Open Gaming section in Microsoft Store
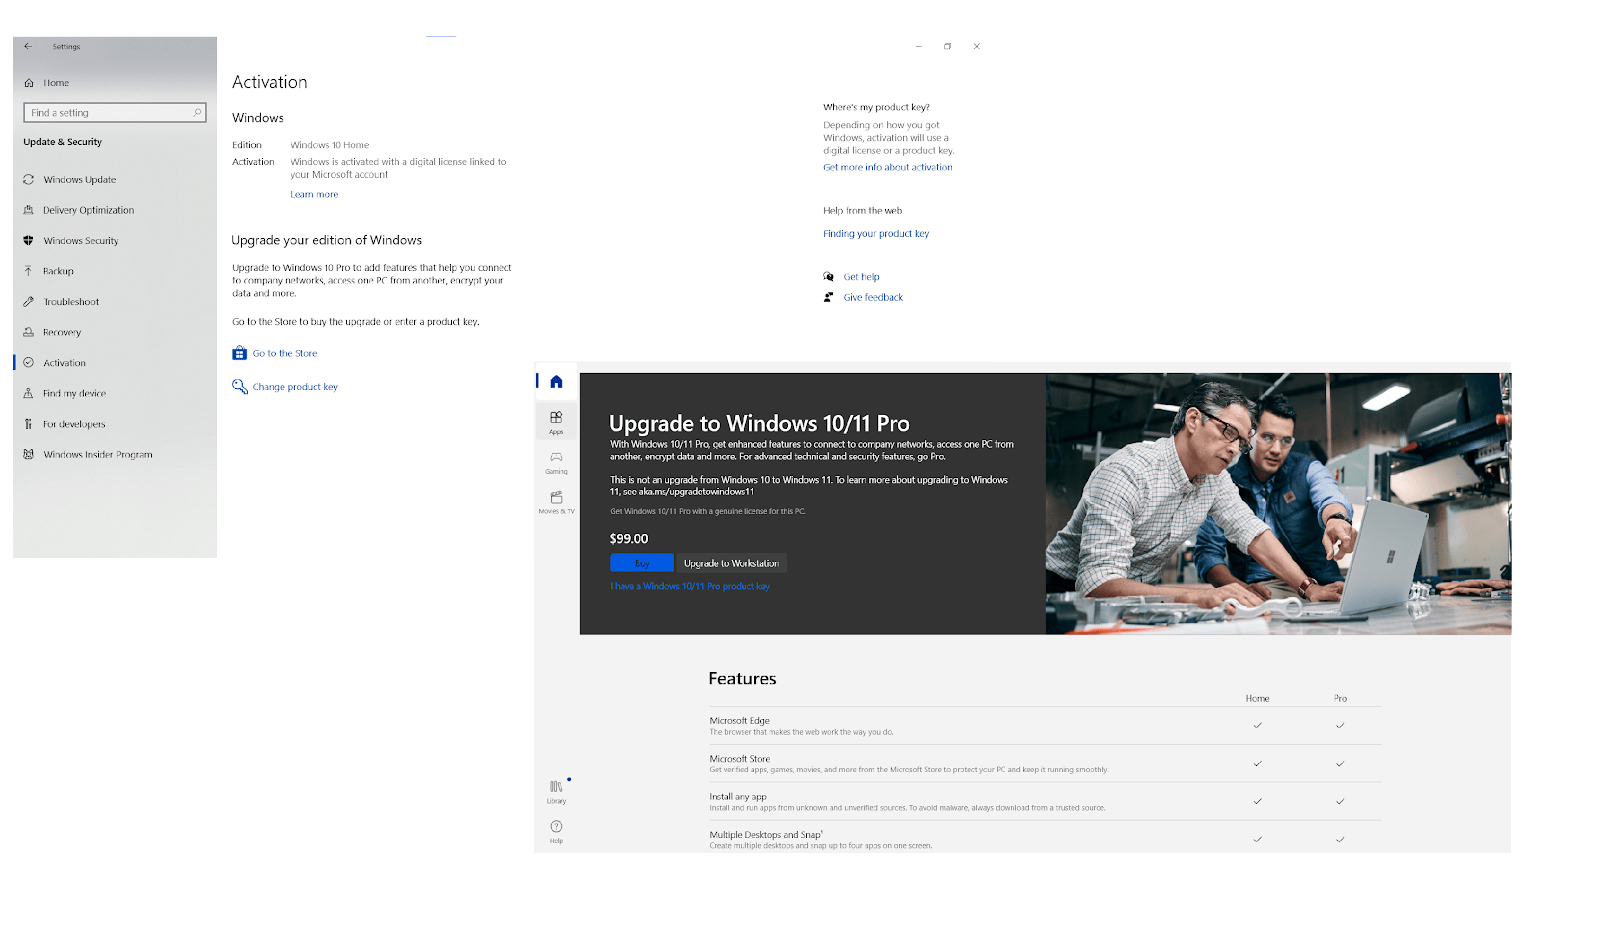The height and width of the screenshot is (950, 1600). pos(556,462)
